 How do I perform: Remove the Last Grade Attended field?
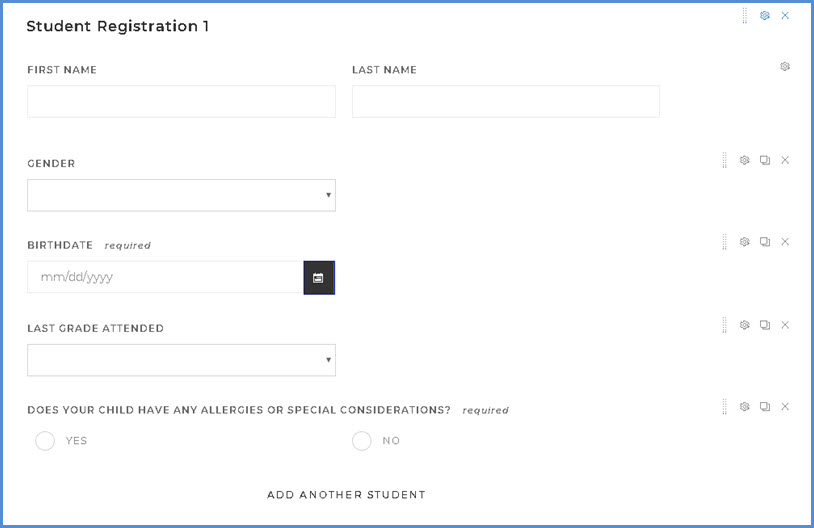coord(785,325)
